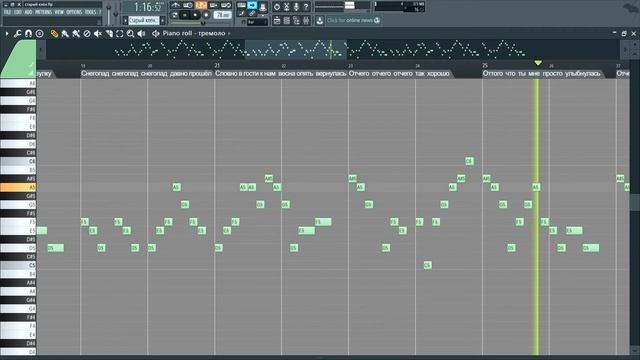Viewport: 640px width, 360px height.
Task: Click the transport Play button
Action: 185,15
